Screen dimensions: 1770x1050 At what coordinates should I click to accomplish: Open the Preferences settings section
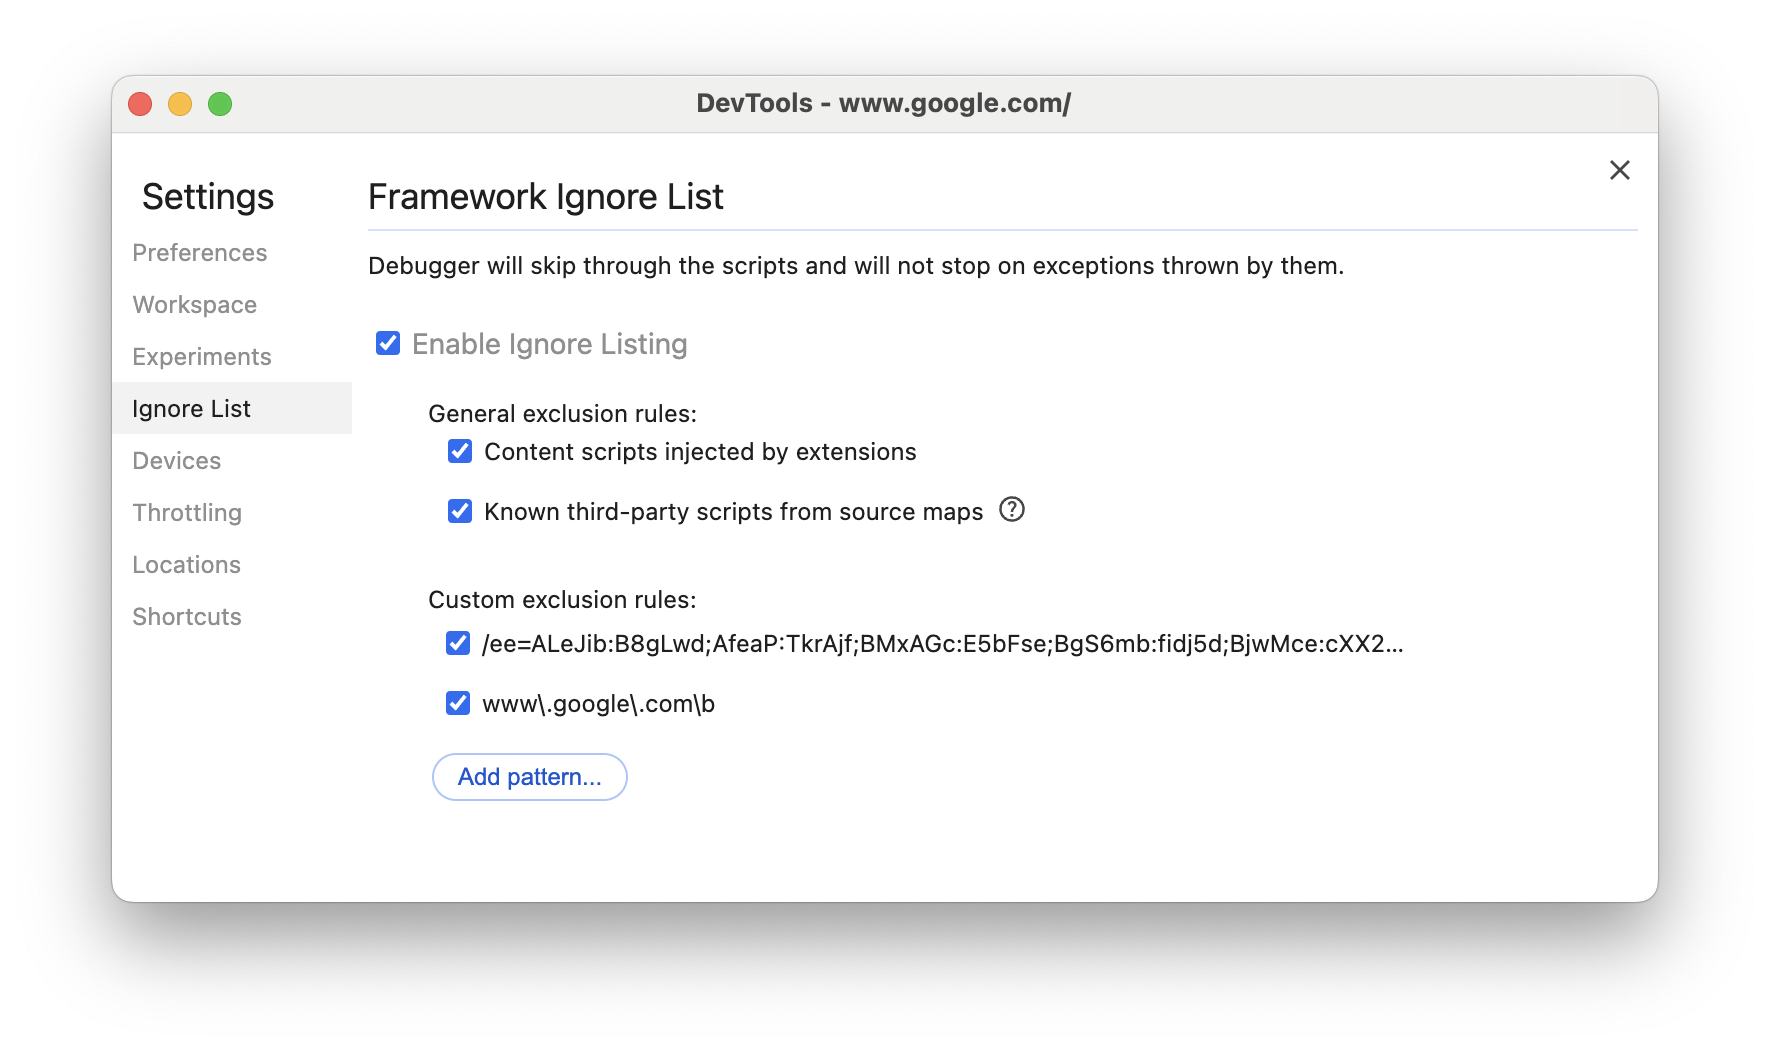(x=199, y=252)
